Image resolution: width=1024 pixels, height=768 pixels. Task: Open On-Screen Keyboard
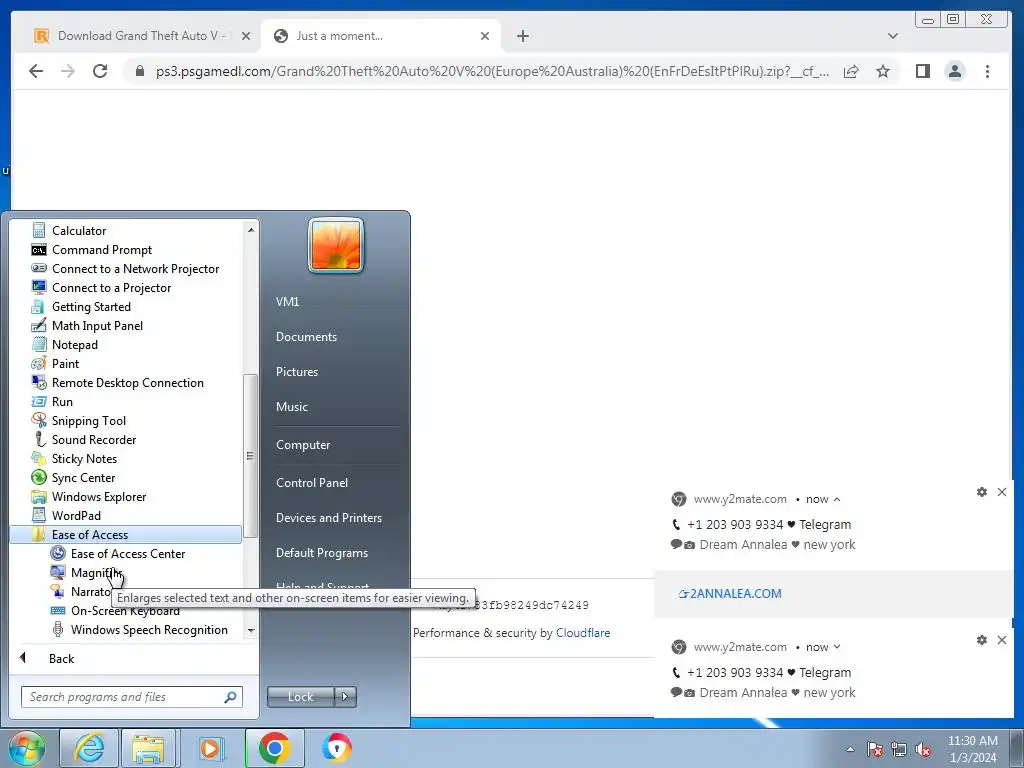coord(125,611)
